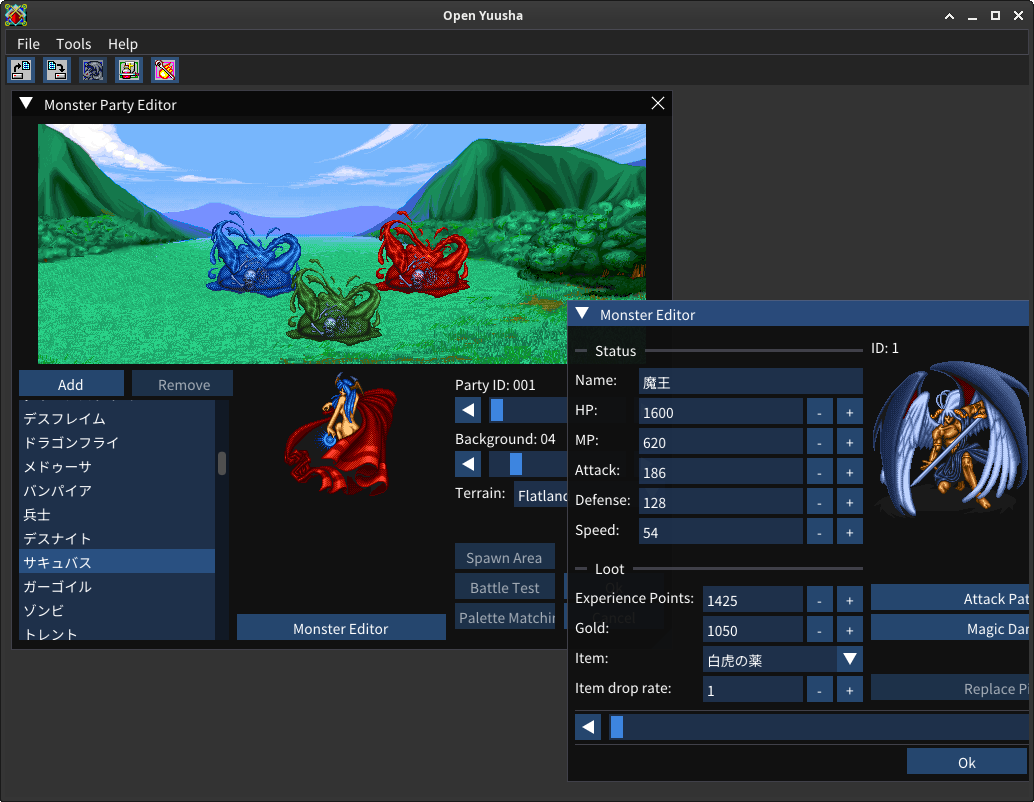This screenshot has height=802, width=1034.
Task: Click the save-to-ROM toolbar icon
Action: (57, 70)
